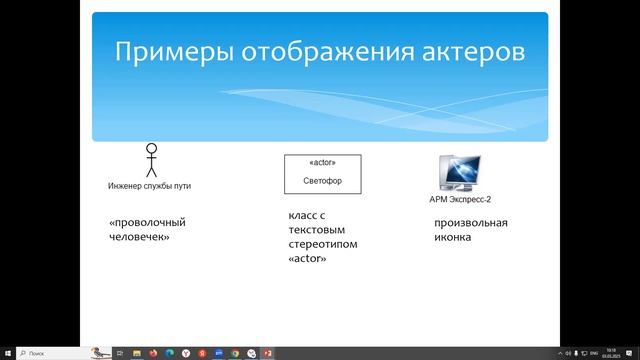The image size is (640, 360).
Task: Open the Zoom app from the taskbar
Action: point(219,353)
